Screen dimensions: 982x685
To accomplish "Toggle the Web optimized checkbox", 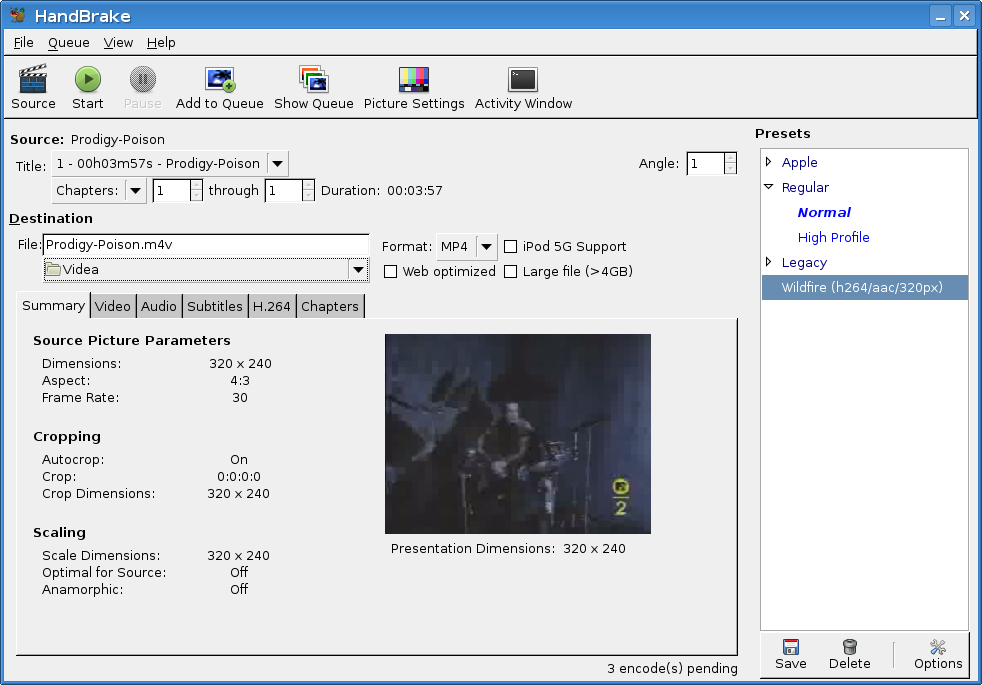I will [x=390, y=272].
